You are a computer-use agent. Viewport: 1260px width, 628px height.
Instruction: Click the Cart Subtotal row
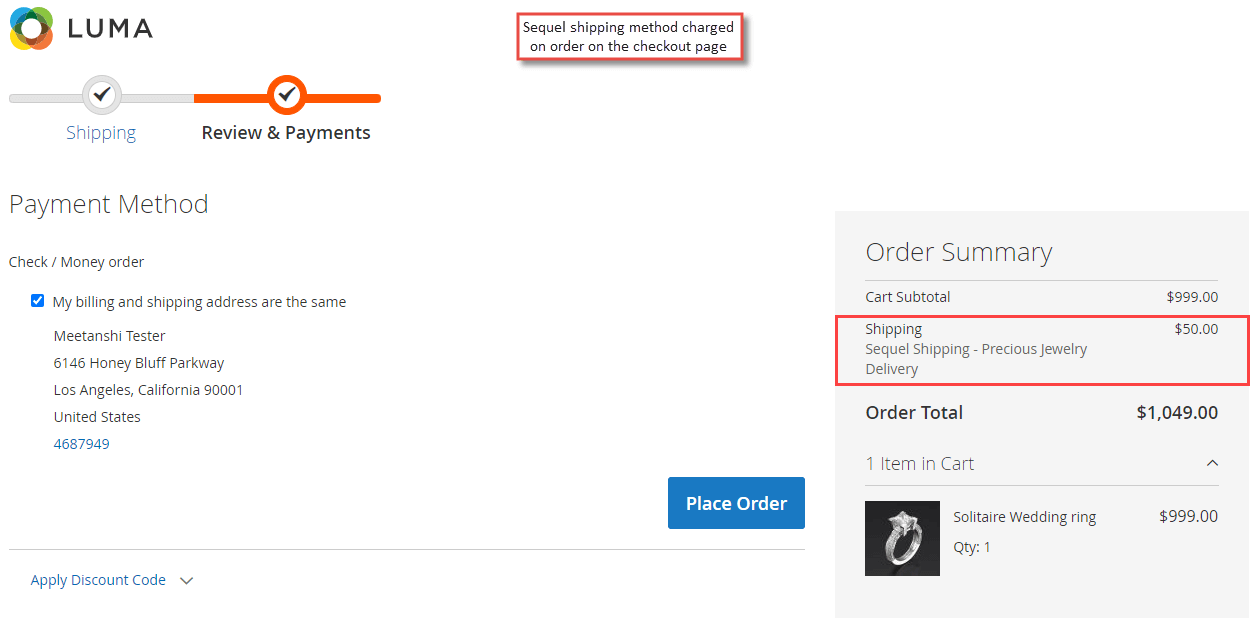[x=1042, y=296]
